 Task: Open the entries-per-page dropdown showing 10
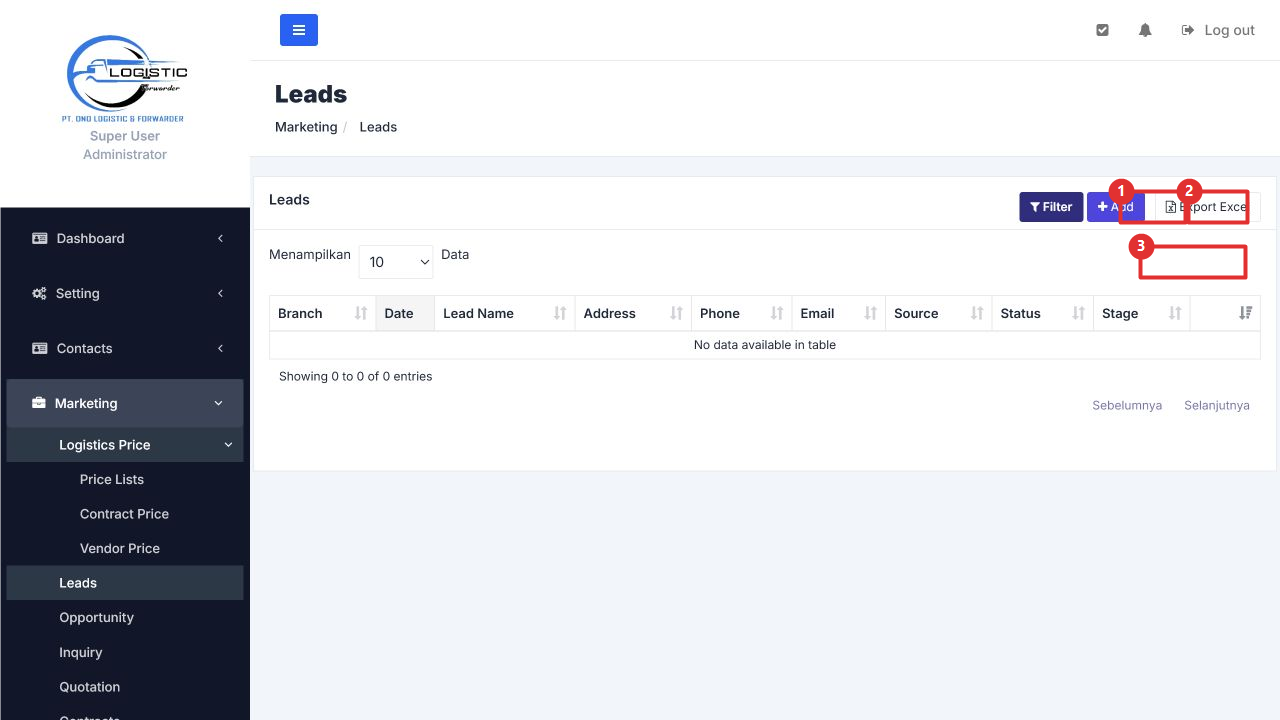[x=396, y=262]
